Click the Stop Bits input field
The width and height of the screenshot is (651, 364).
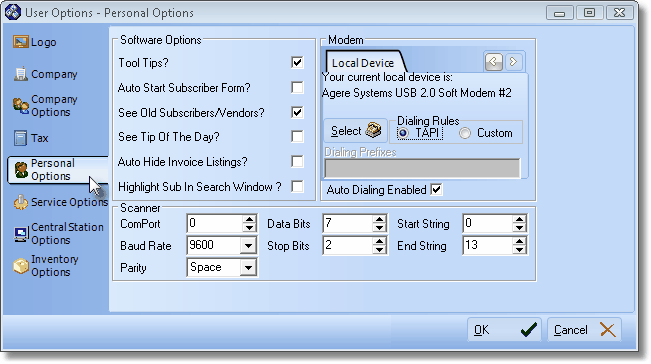pos(348,245)
